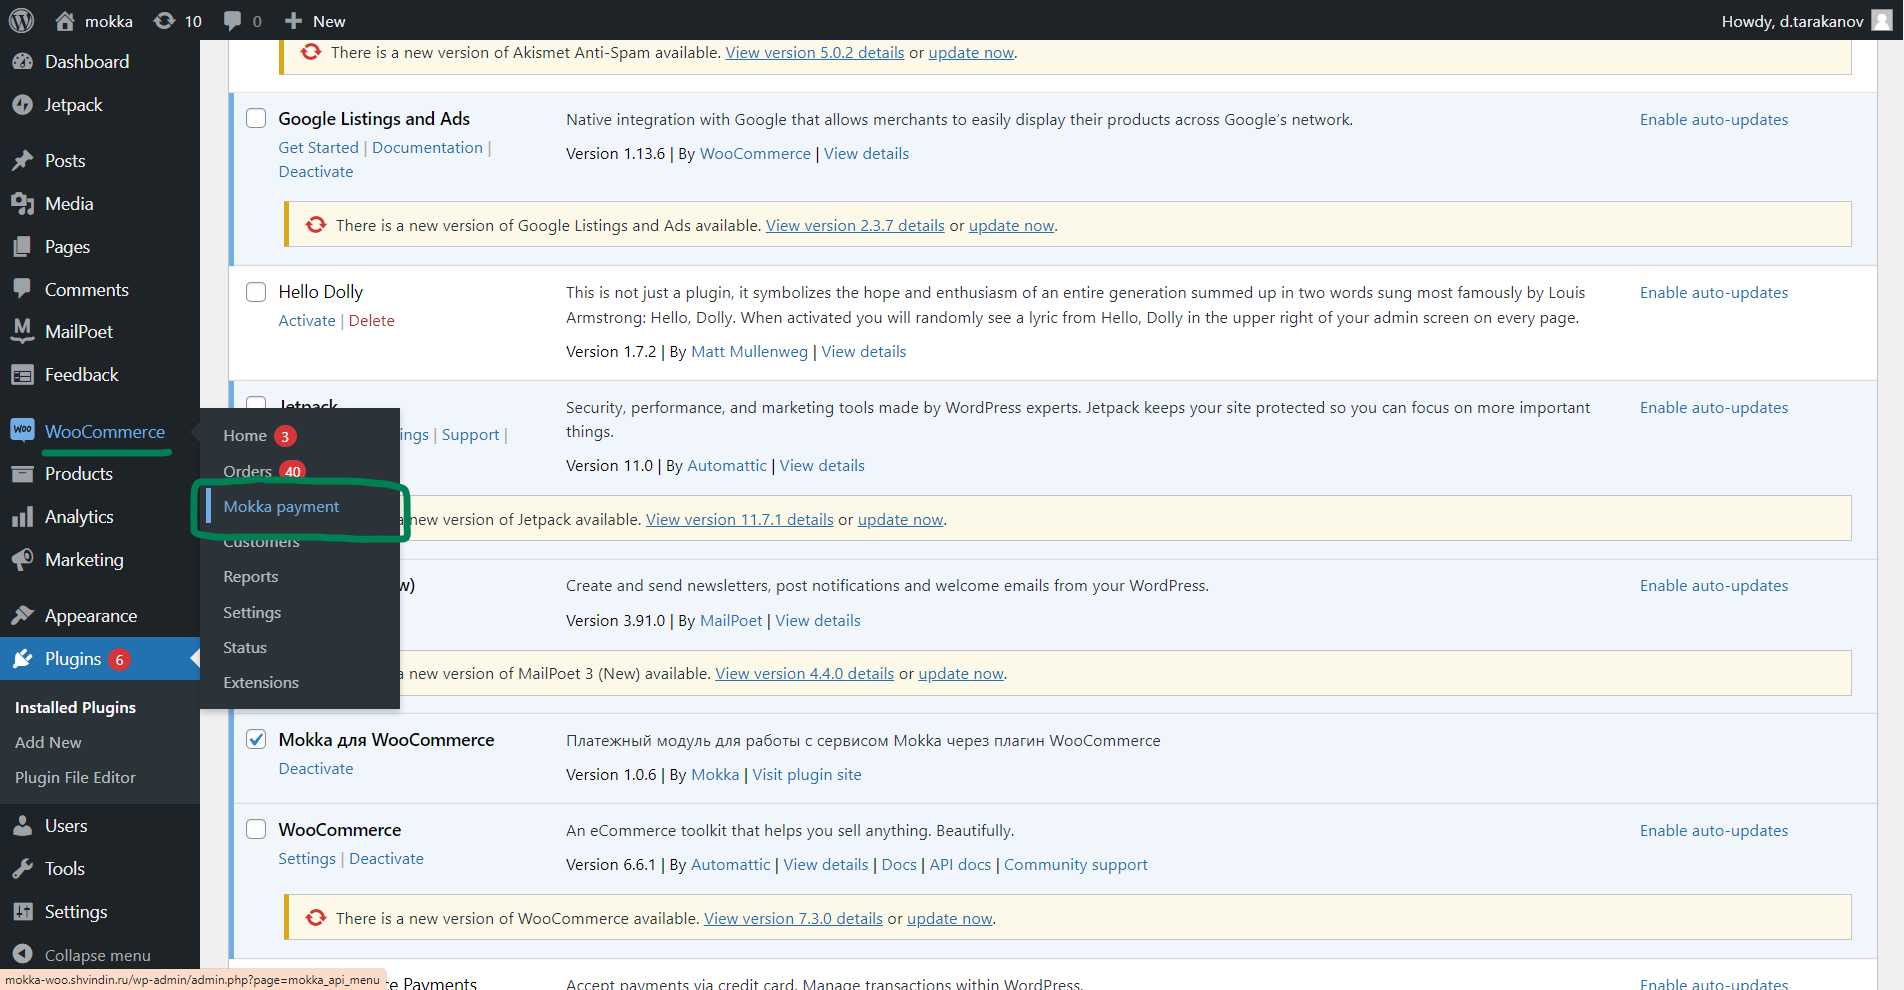This screenshot has height=990, width=1904.
Task: Click update now for Jetpack
Action: click(900, 520)
